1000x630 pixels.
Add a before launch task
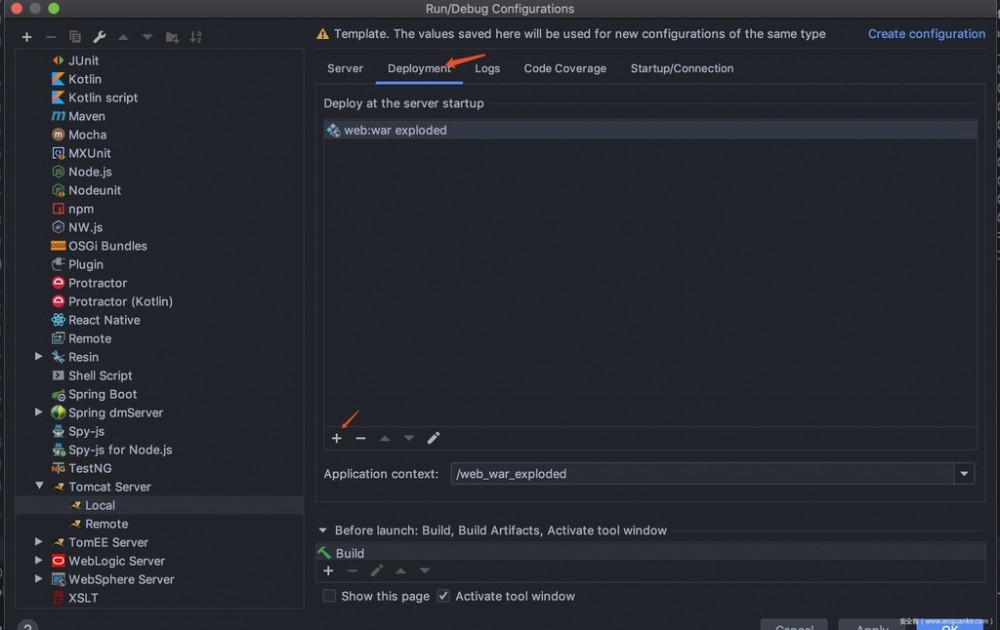coord(328,571)
